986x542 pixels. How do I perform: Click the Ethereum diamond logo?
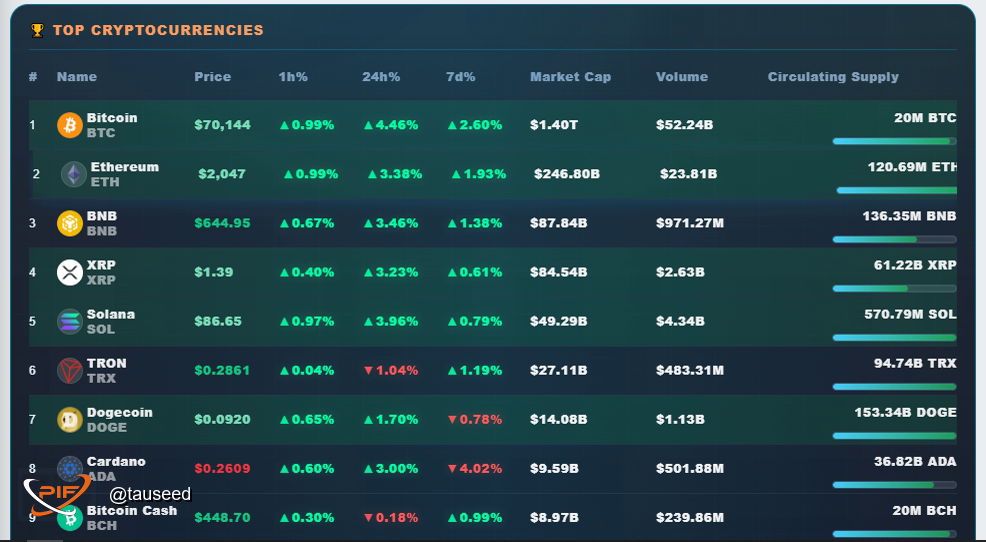point(74,174)
